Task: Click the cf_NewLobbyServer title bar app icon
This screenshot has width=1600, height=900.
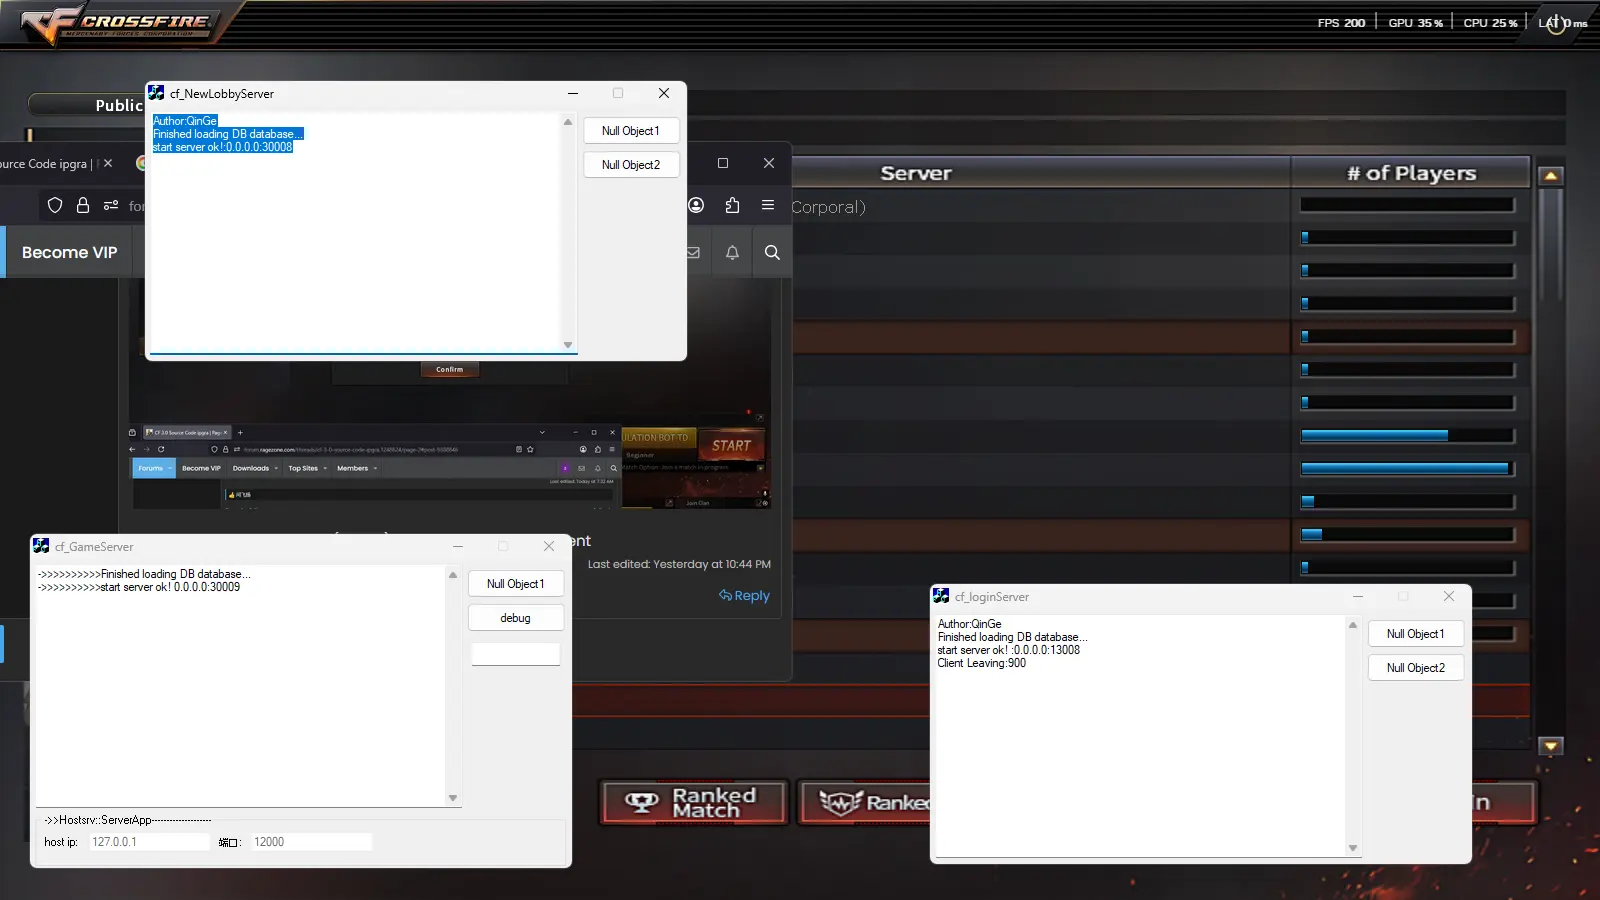Action: [156, 93]
